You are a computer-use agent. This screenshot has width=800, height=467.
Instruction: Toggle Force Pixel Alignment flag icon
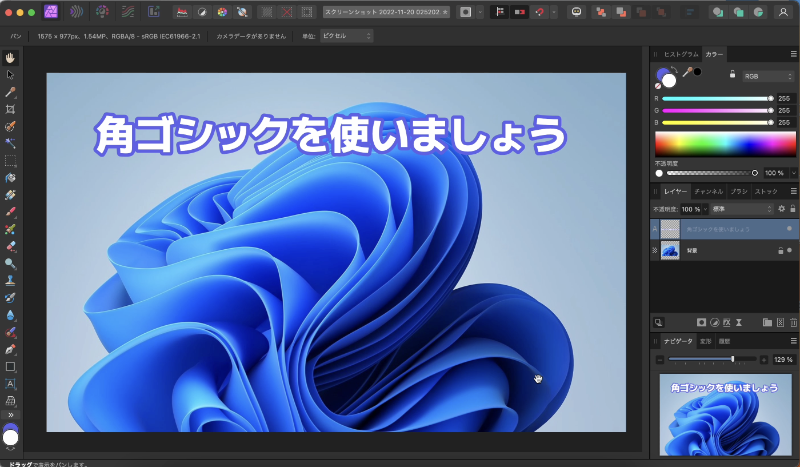point(499,12)
